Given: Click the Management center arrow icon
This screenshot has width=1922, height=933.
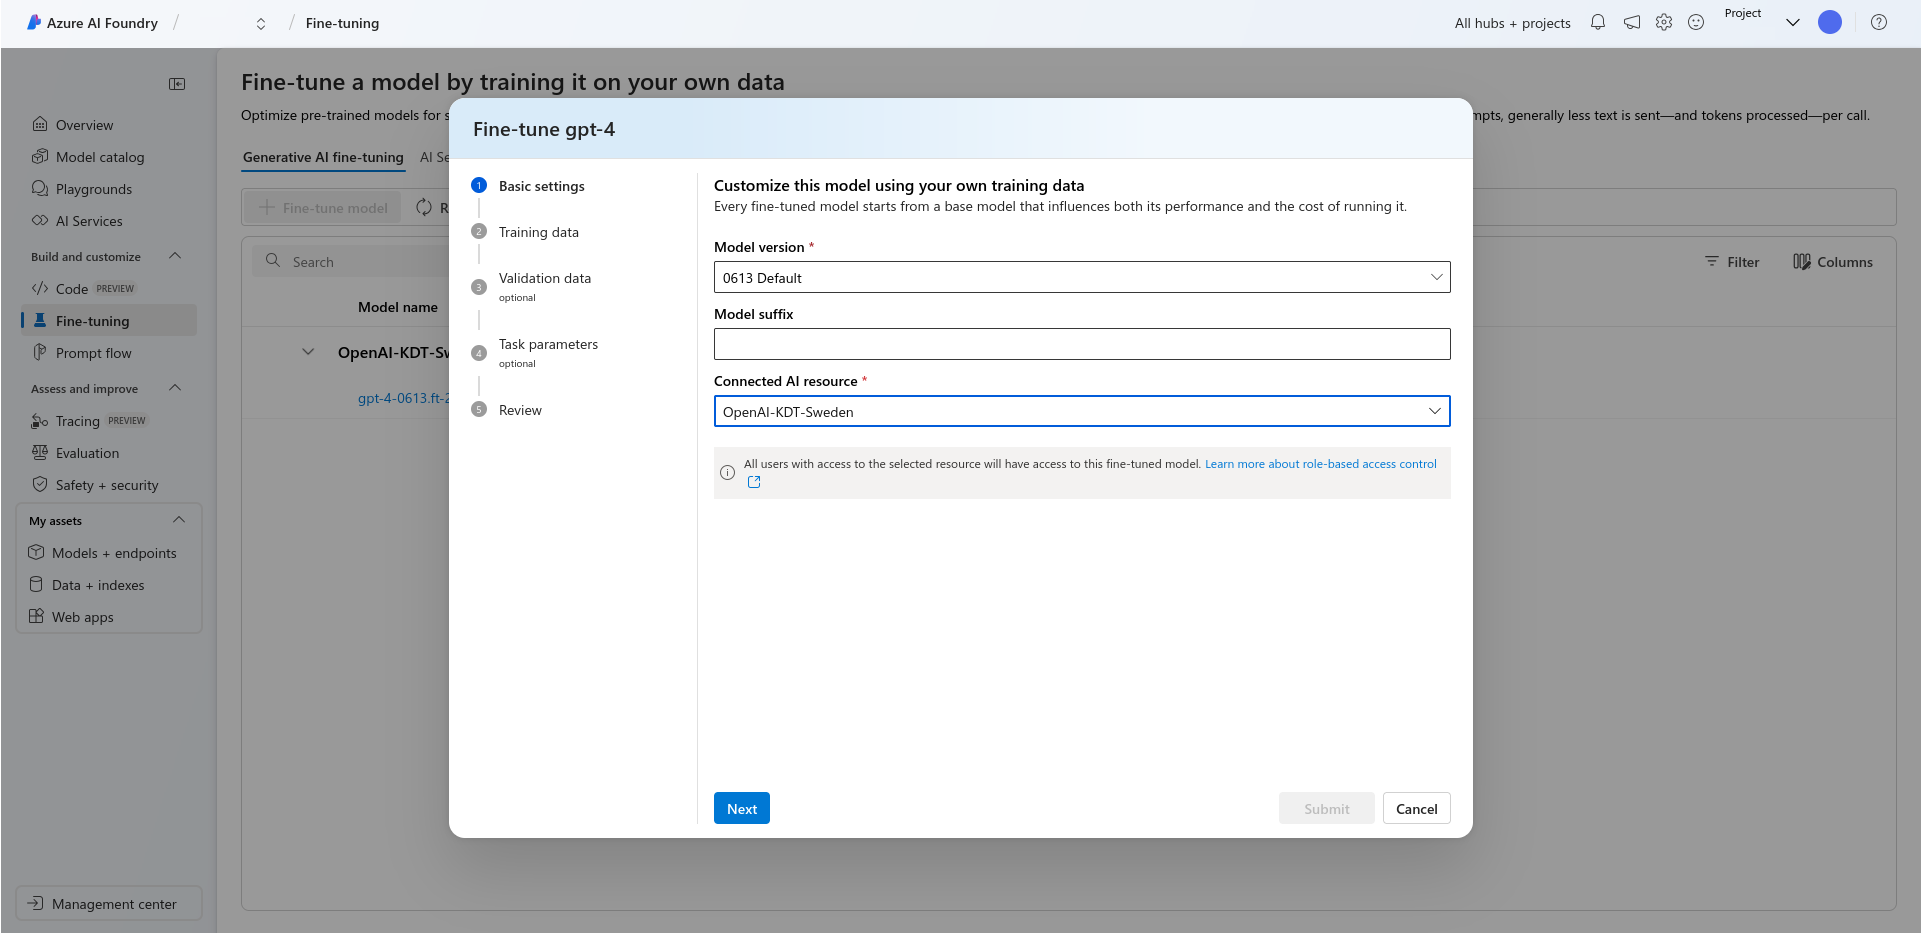Looking at the screenshot, I should coord(35,903).
